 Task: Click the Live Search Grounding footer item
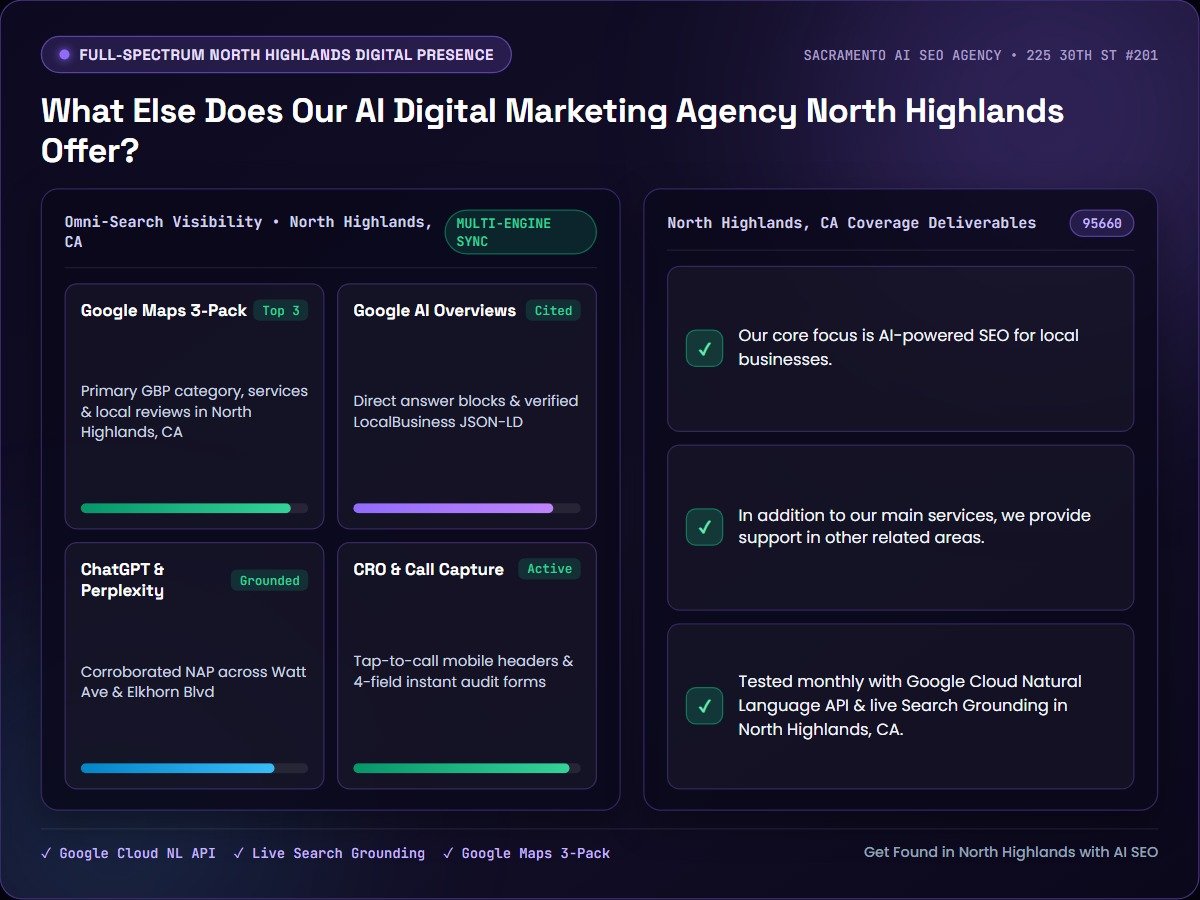(329, 853)
